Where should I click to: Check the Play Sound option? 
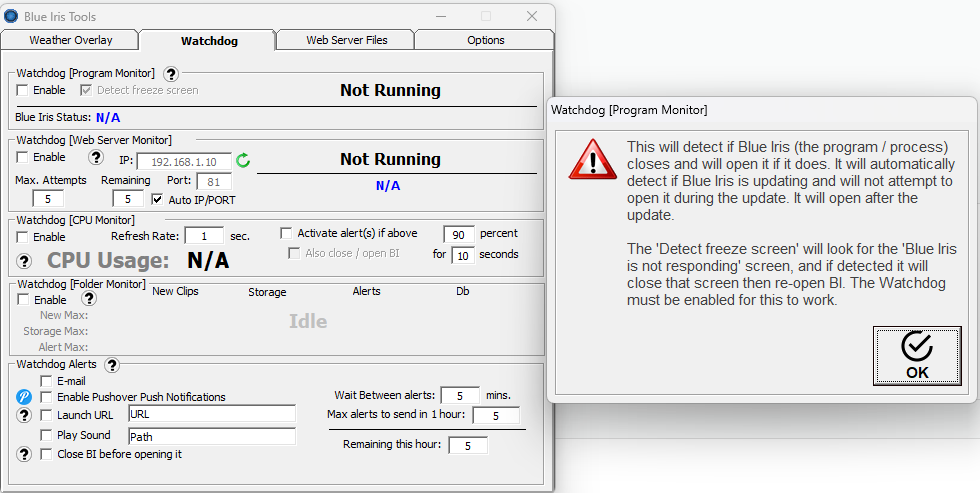pos(47,435)
